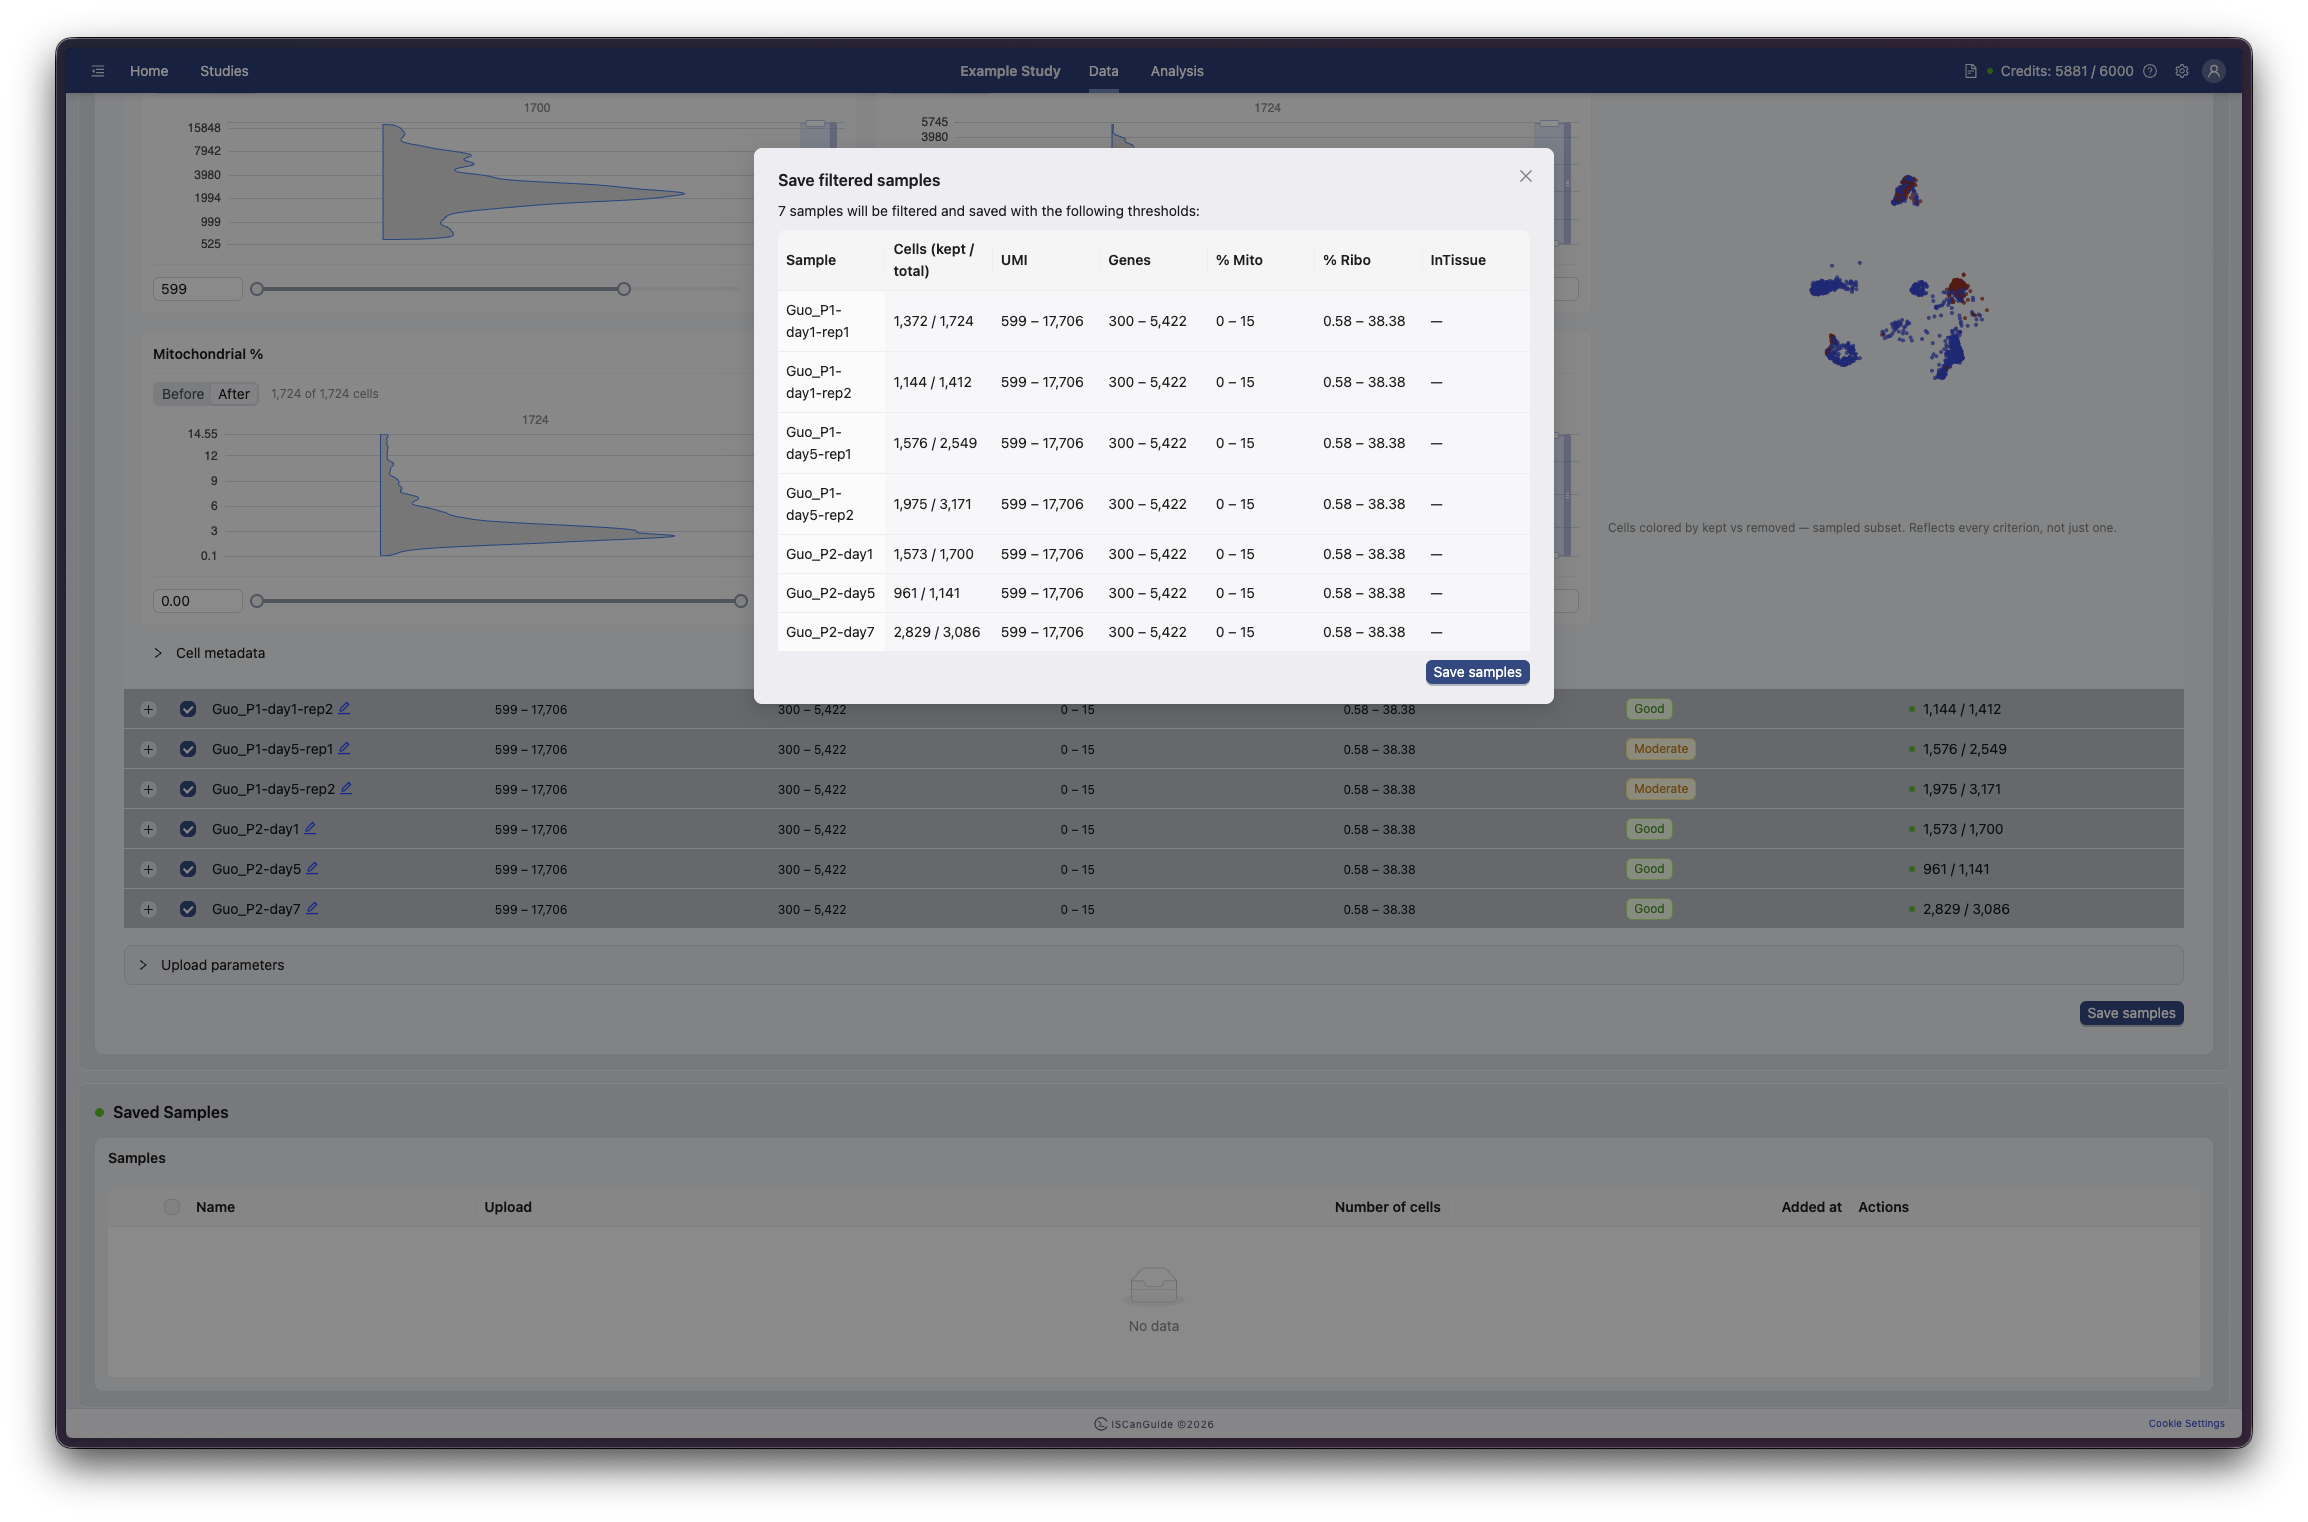Uncheck the Guo_P1-day5-rep2 checkbox
The height and width of the screenshot is (1522, 2308).
188,789
